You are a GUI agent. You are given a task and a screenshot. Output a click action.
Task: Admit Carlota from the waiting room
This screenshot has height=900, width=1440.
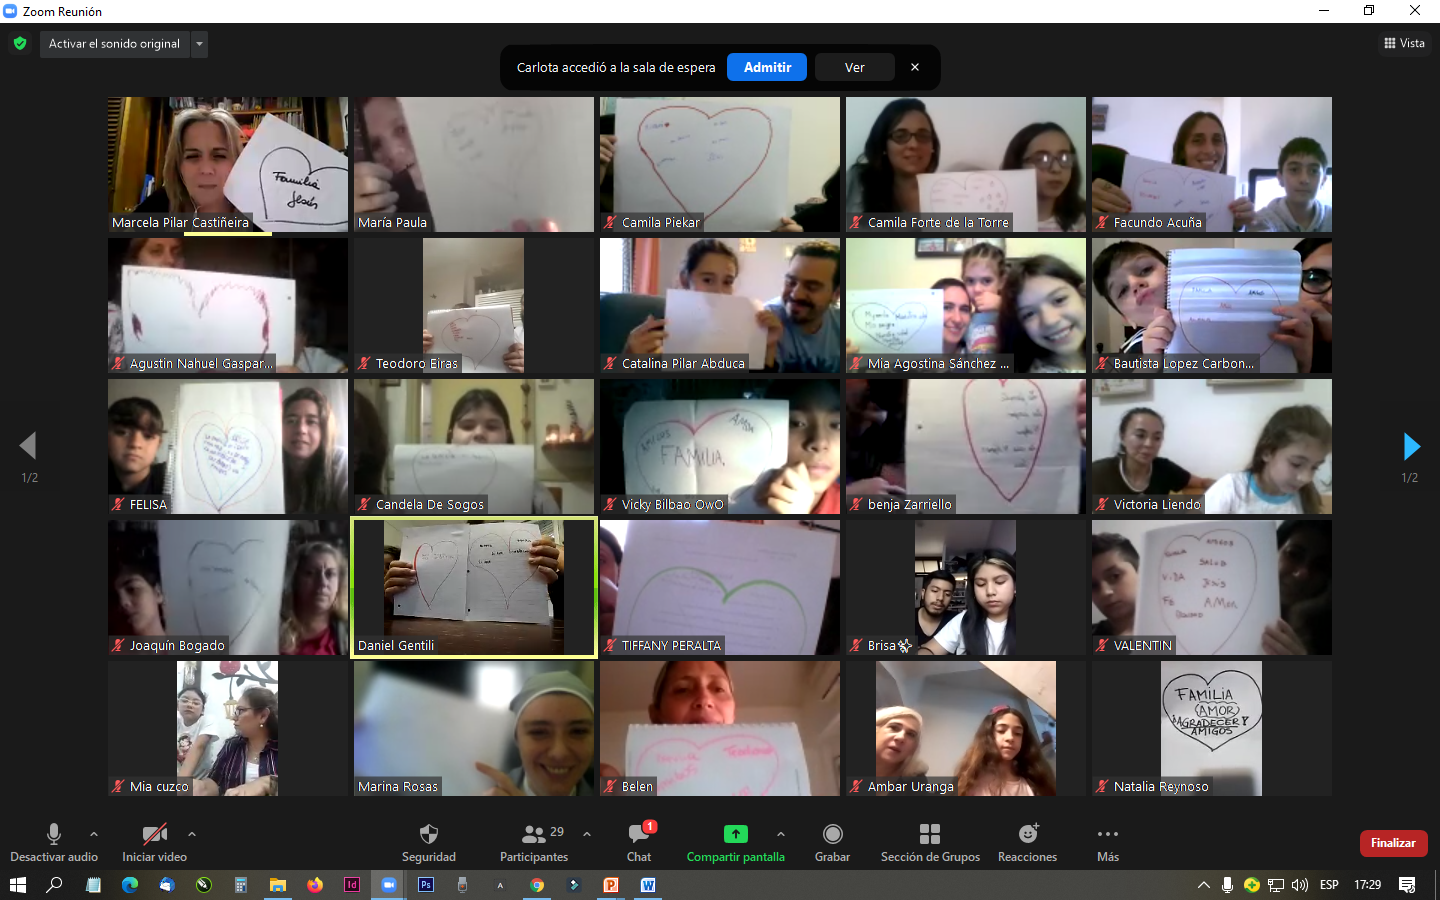coord(767,67)
